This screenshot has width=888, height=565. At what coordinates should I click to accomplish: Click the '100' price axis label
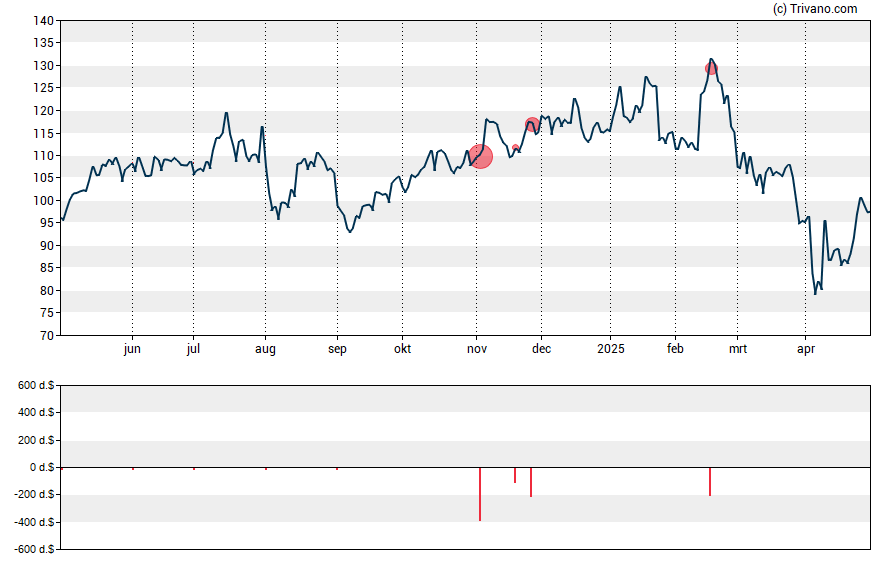click(x=44, y=200)
